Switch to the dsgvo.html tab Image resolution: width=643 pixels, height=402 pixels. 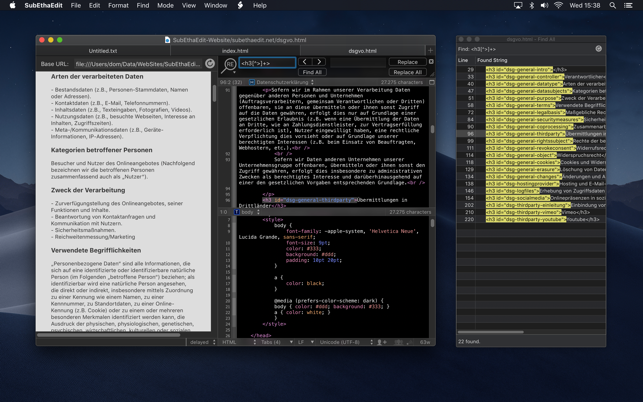[x=363, y=51]
